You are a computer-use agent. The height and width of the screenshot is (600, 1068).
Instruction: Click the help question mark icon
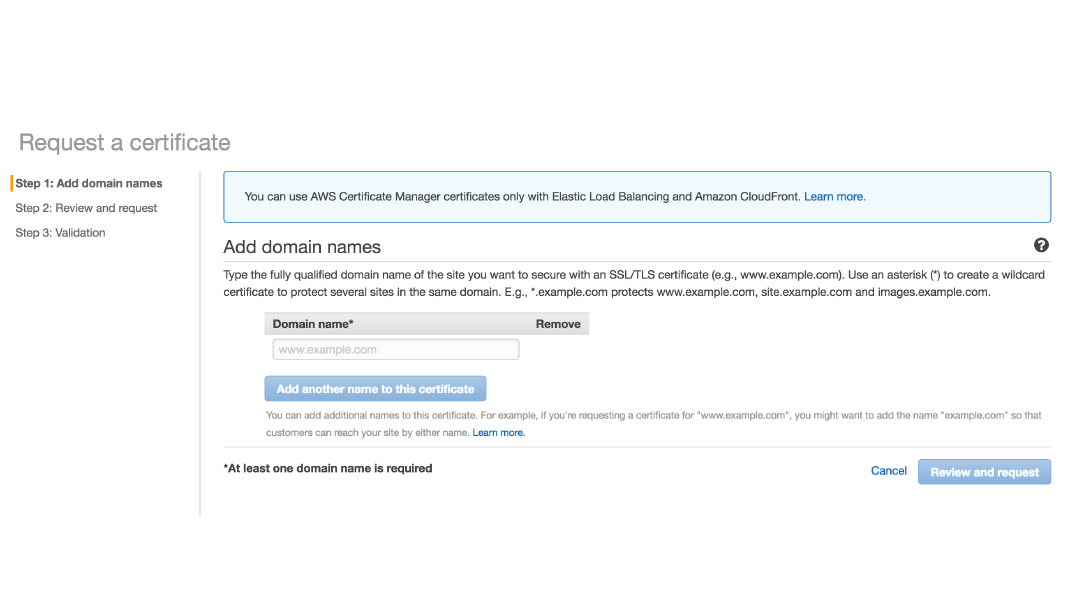coord(1041,245)
